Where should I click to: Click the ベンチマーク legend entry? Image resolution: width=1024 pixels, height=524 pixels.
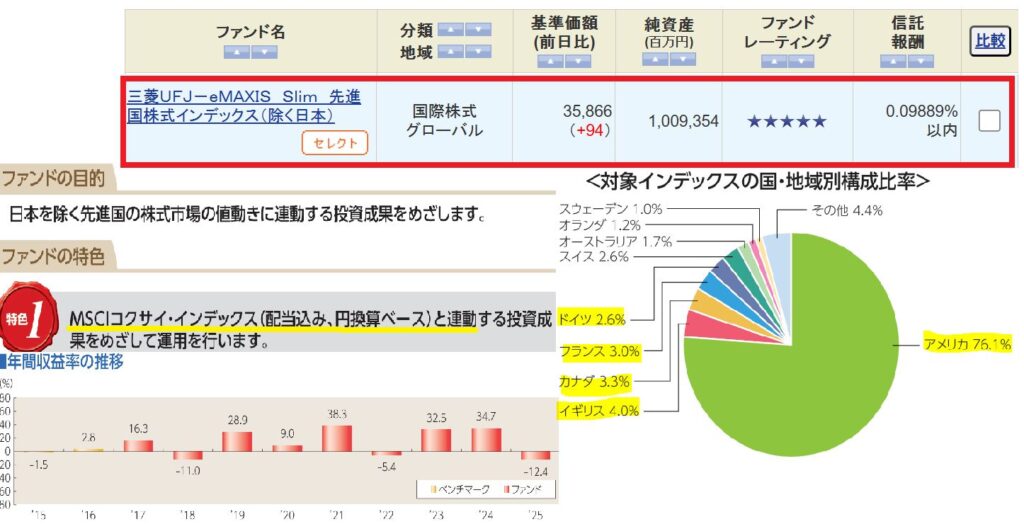point(453,489)
